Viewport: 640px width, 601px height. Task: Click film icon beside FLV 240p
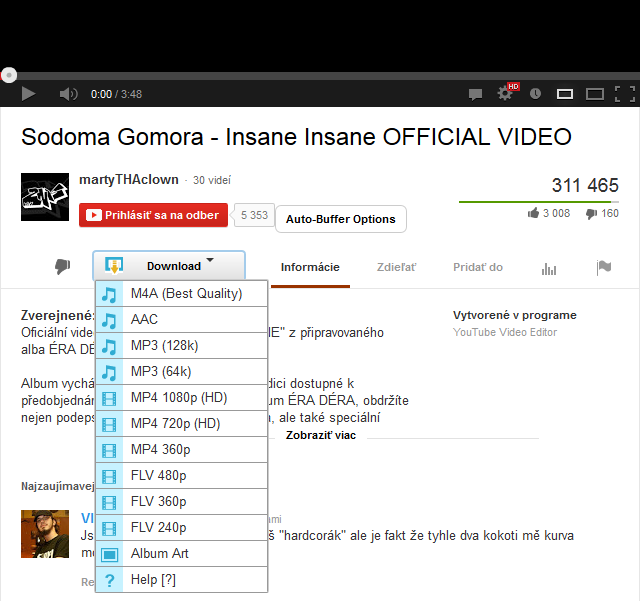(x=109, y=529)
